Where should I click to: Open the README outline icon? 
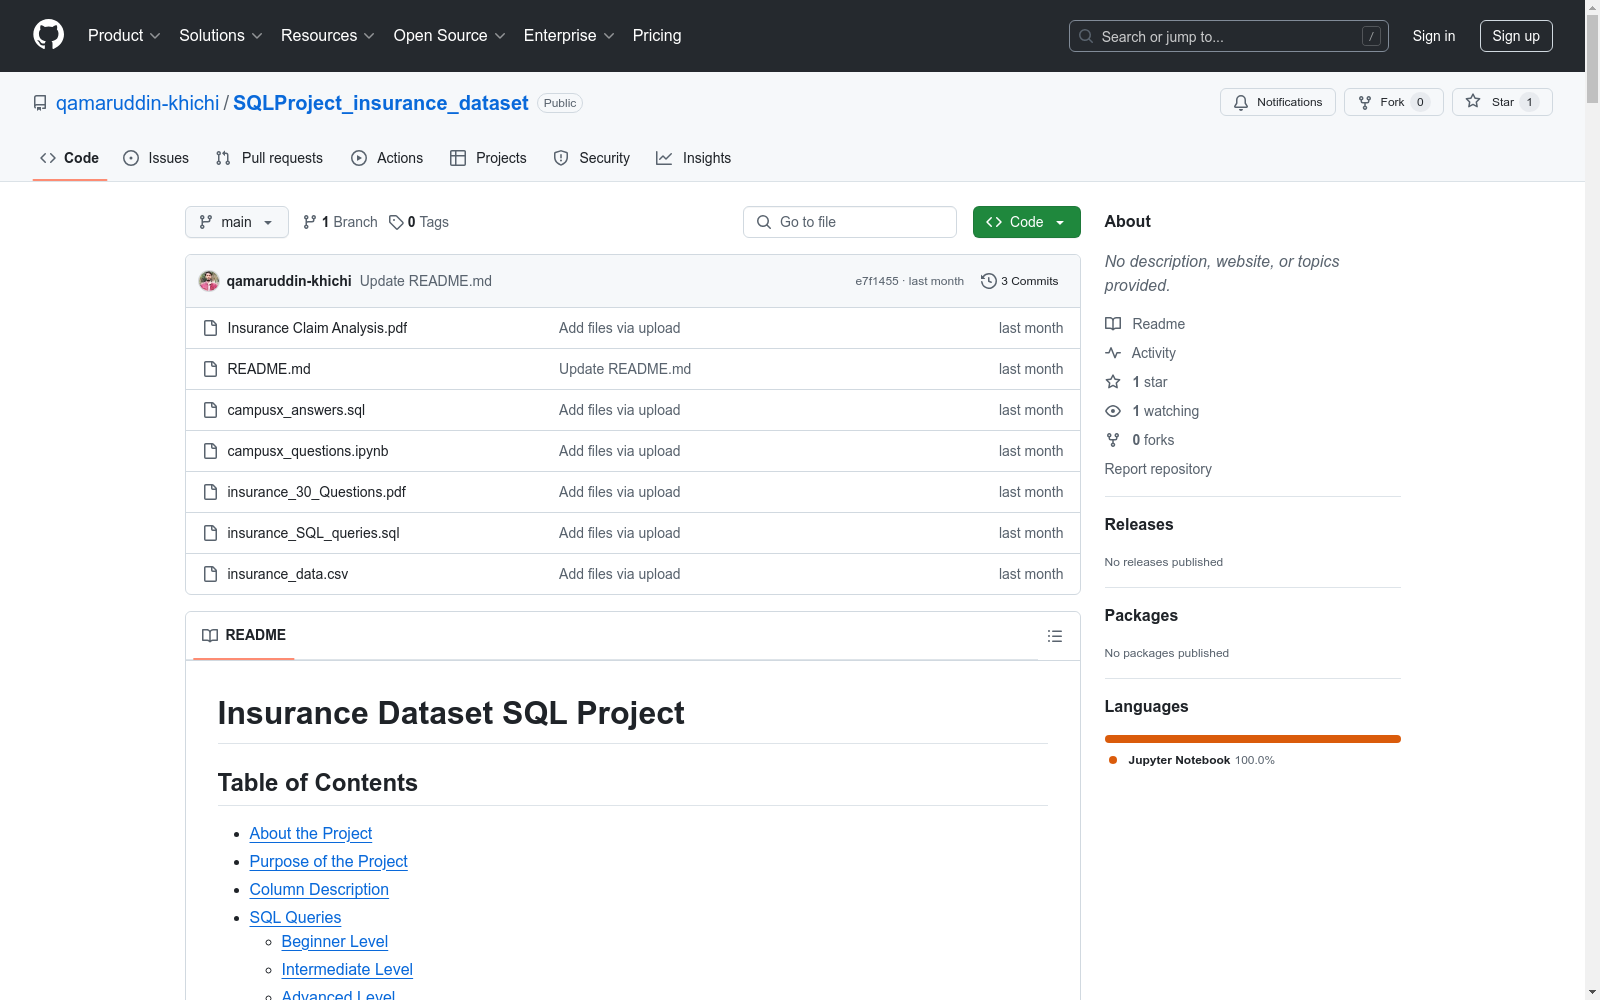click(1054, 636)
